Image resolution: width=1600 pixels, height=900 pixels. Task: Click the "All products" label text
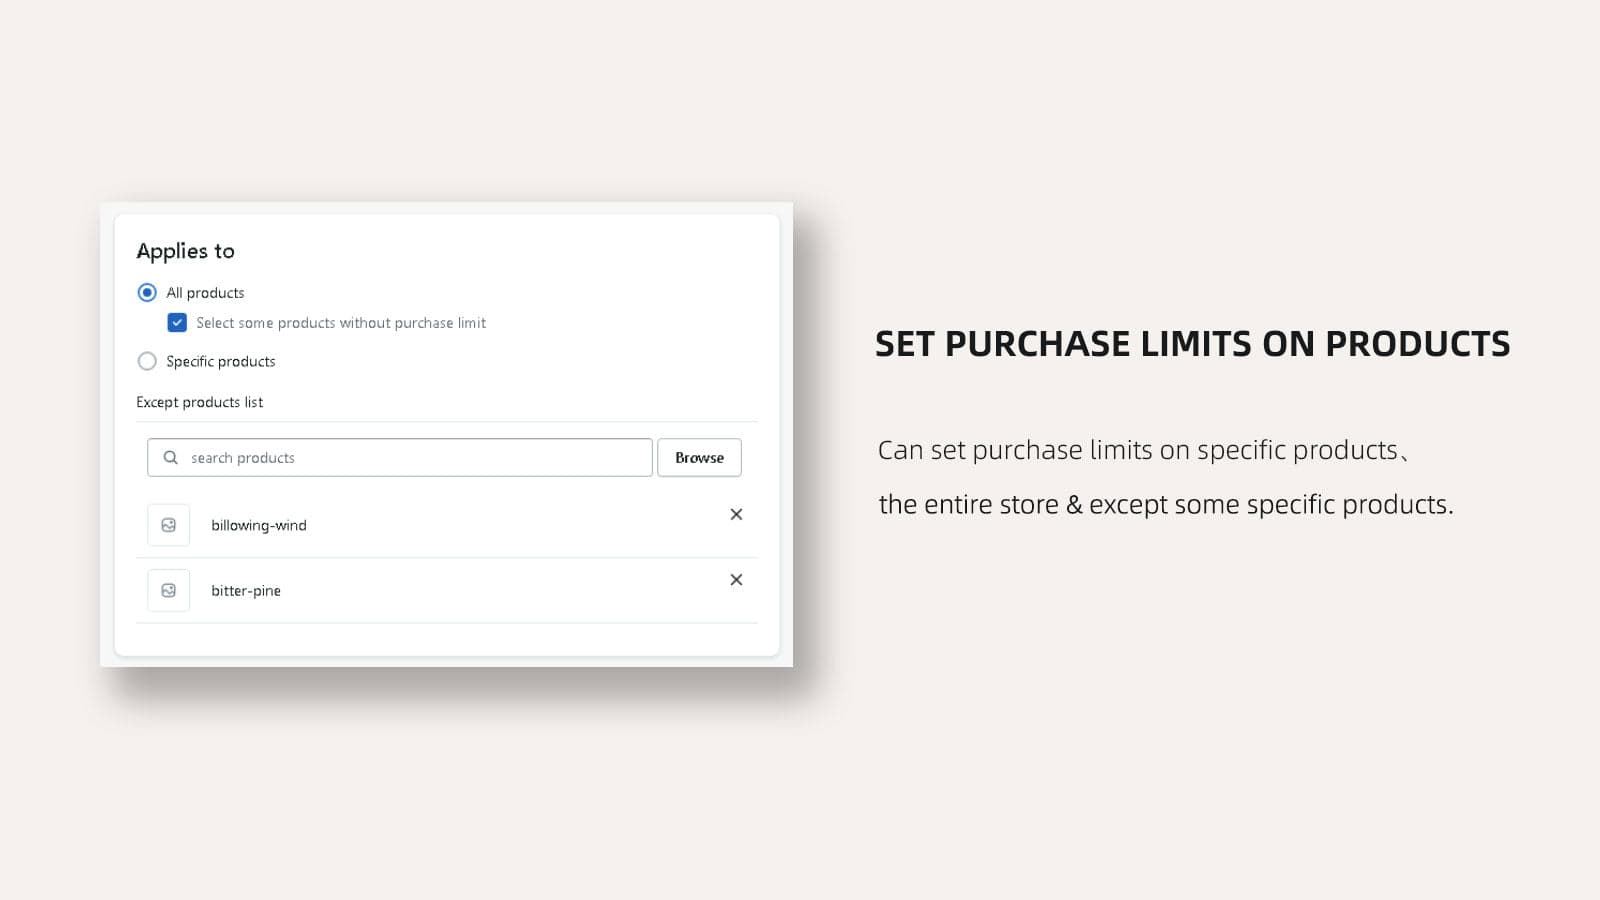(205, 293)
